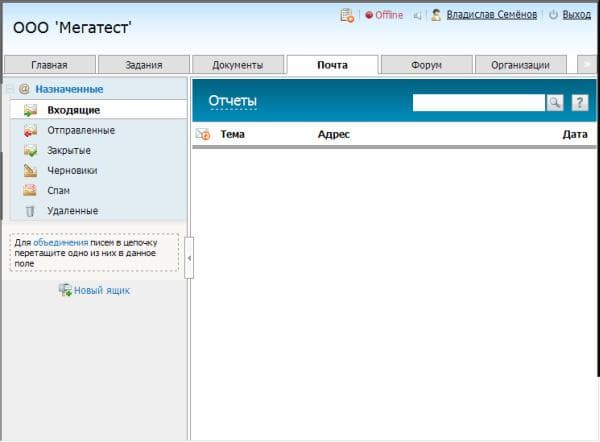
Task: Click the Черновики drafts pencil icon
Action: tap(30, 171)
